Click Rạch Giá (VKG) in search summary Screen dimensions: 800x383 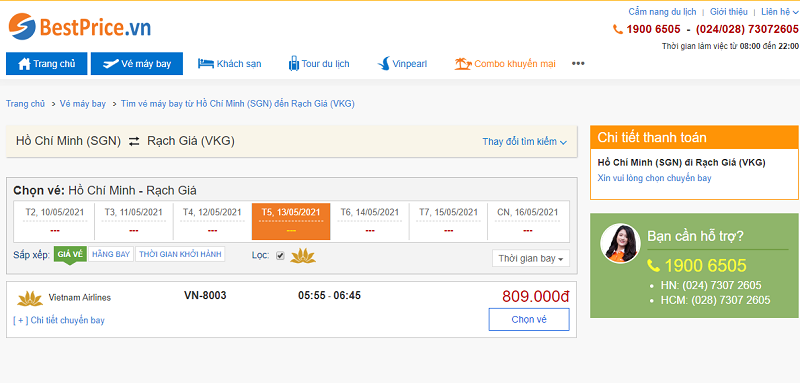click(x=191, y=141)
